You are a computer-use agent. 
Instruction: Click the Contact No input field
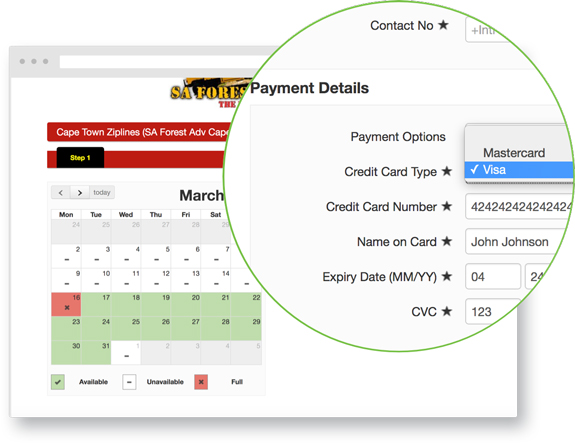click(x=487, y=29)
